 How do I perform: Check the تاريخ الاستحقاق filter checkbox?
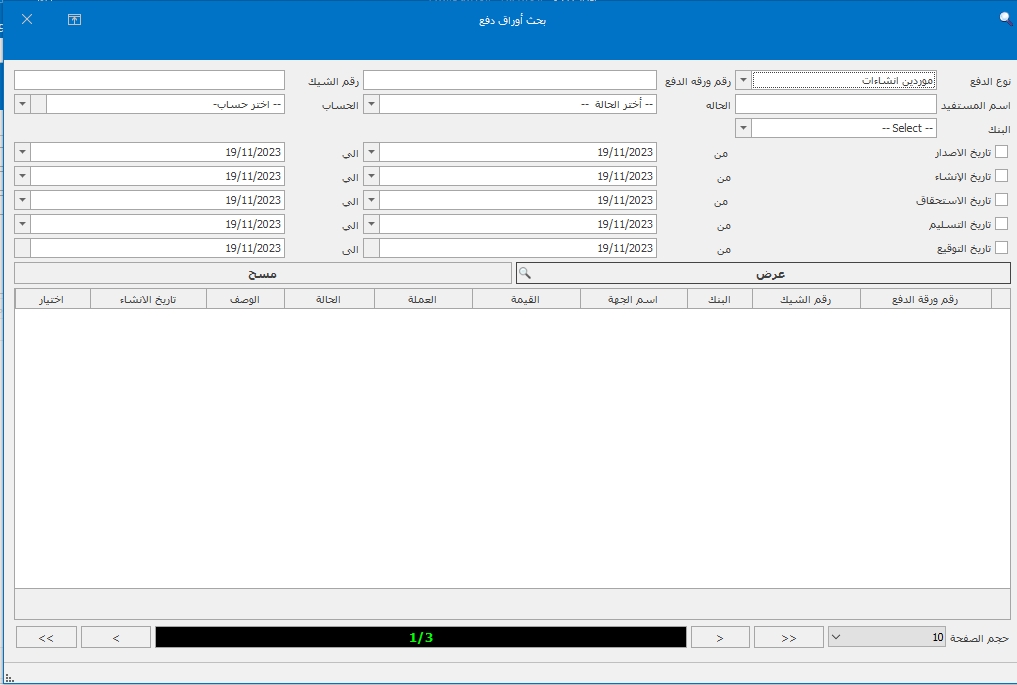1001,200
